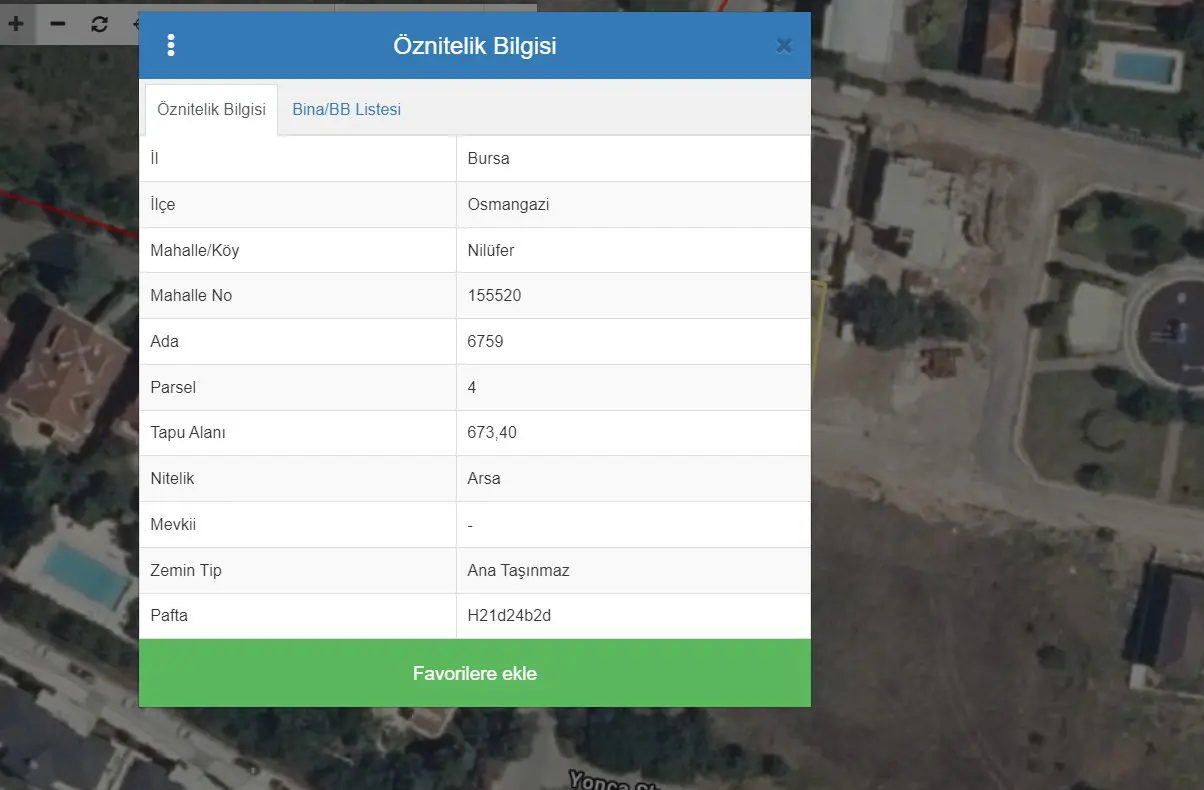
Task: Click the Mahalle No row label
Action: click(191, 296)
